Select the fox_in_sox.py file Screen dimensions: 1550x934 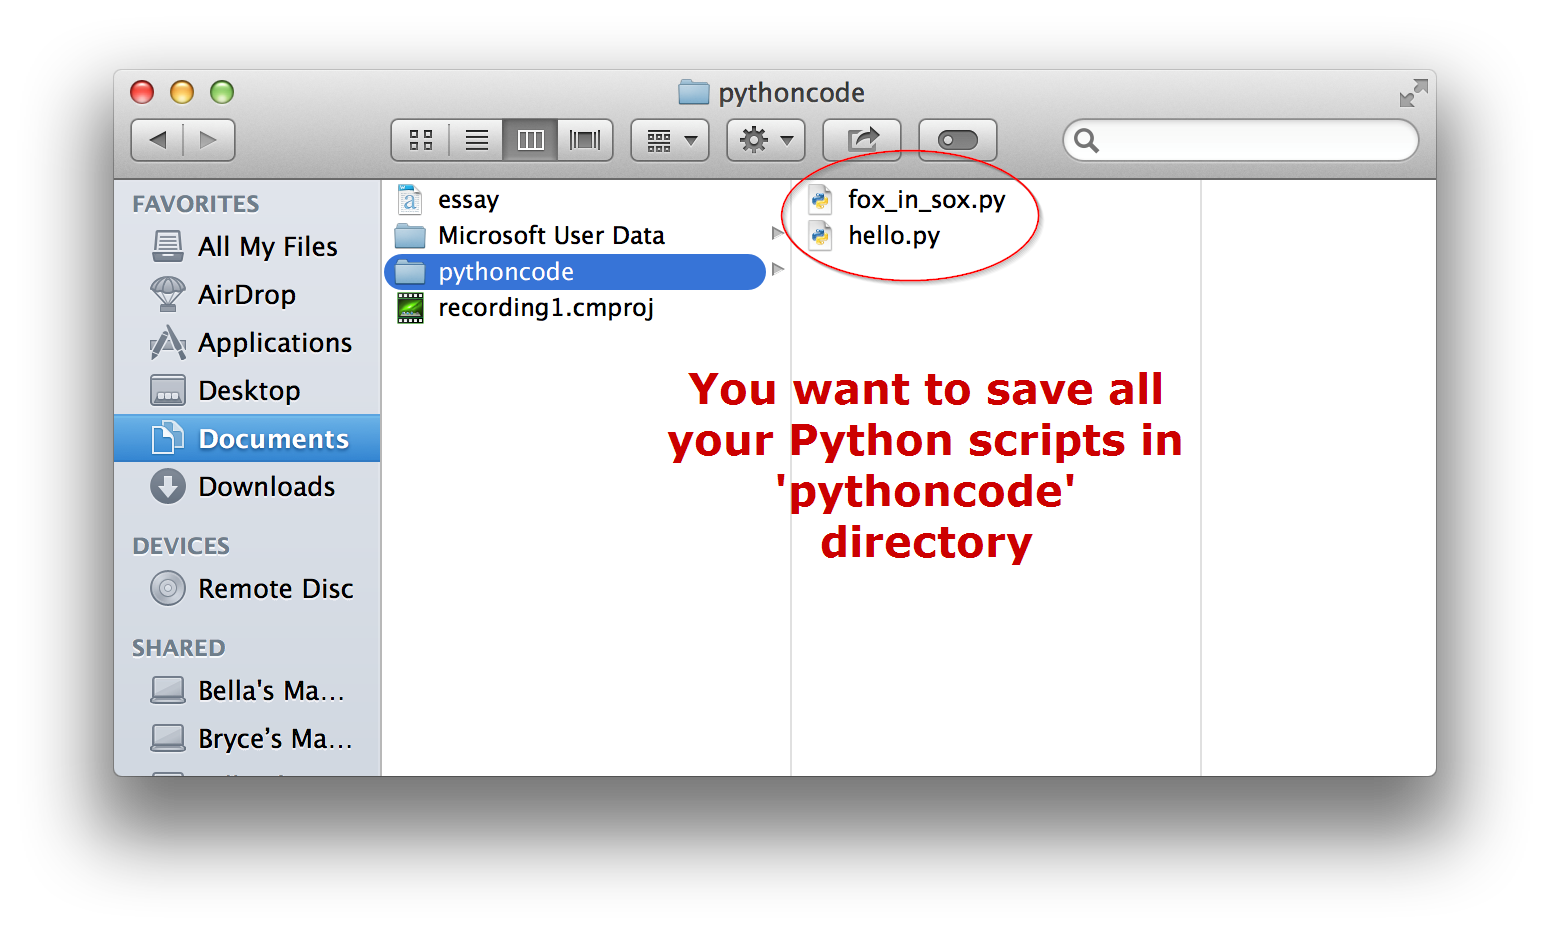[x=926, y=200]
